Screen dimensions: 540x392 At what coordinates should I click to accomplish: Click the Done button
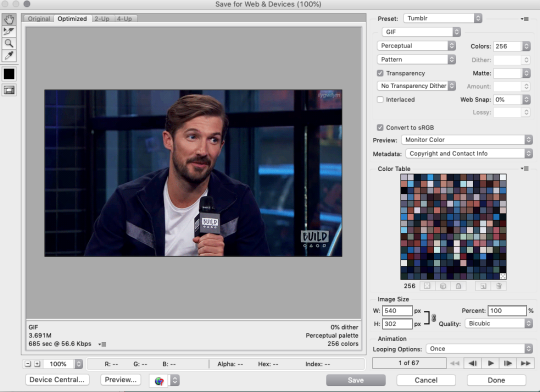click(496, 380)
